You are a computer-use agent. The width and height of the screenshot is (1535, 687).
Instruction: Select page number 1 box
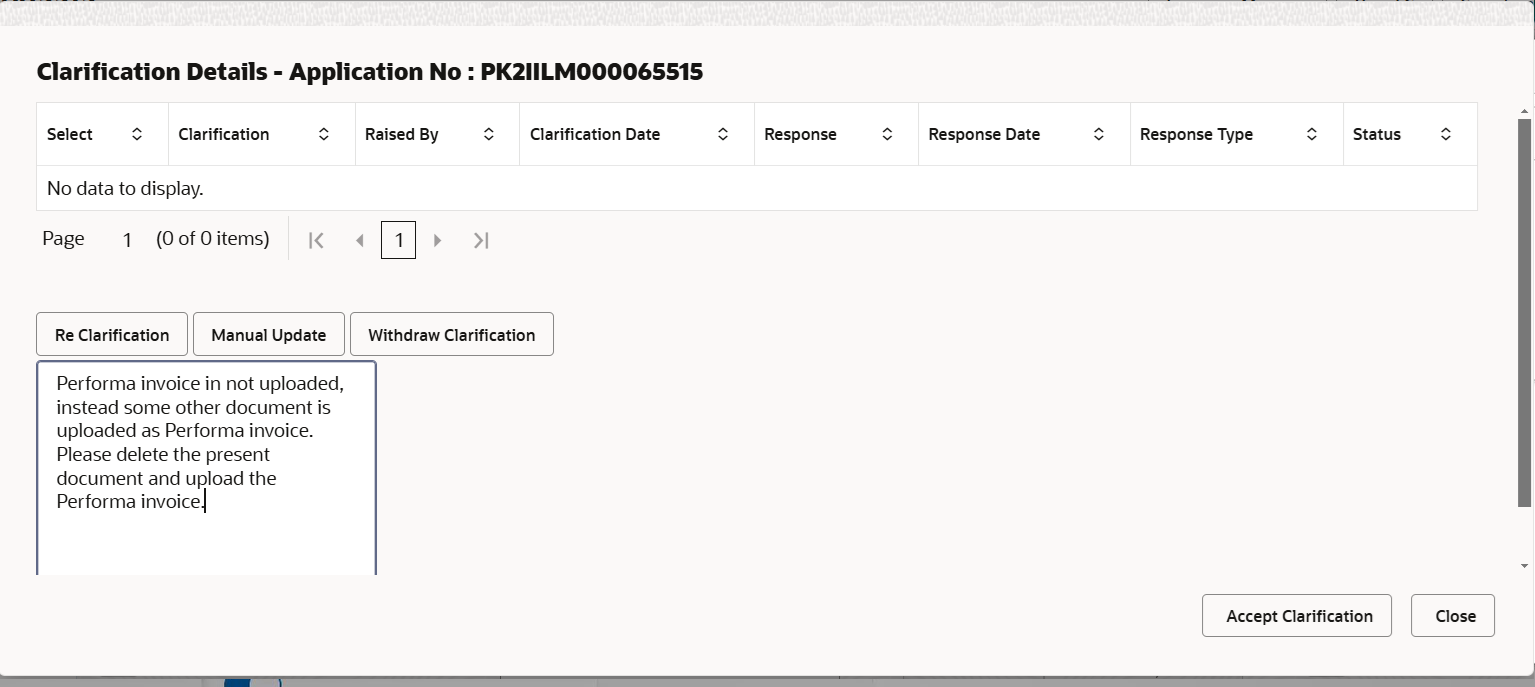click(x=398, y=240)
